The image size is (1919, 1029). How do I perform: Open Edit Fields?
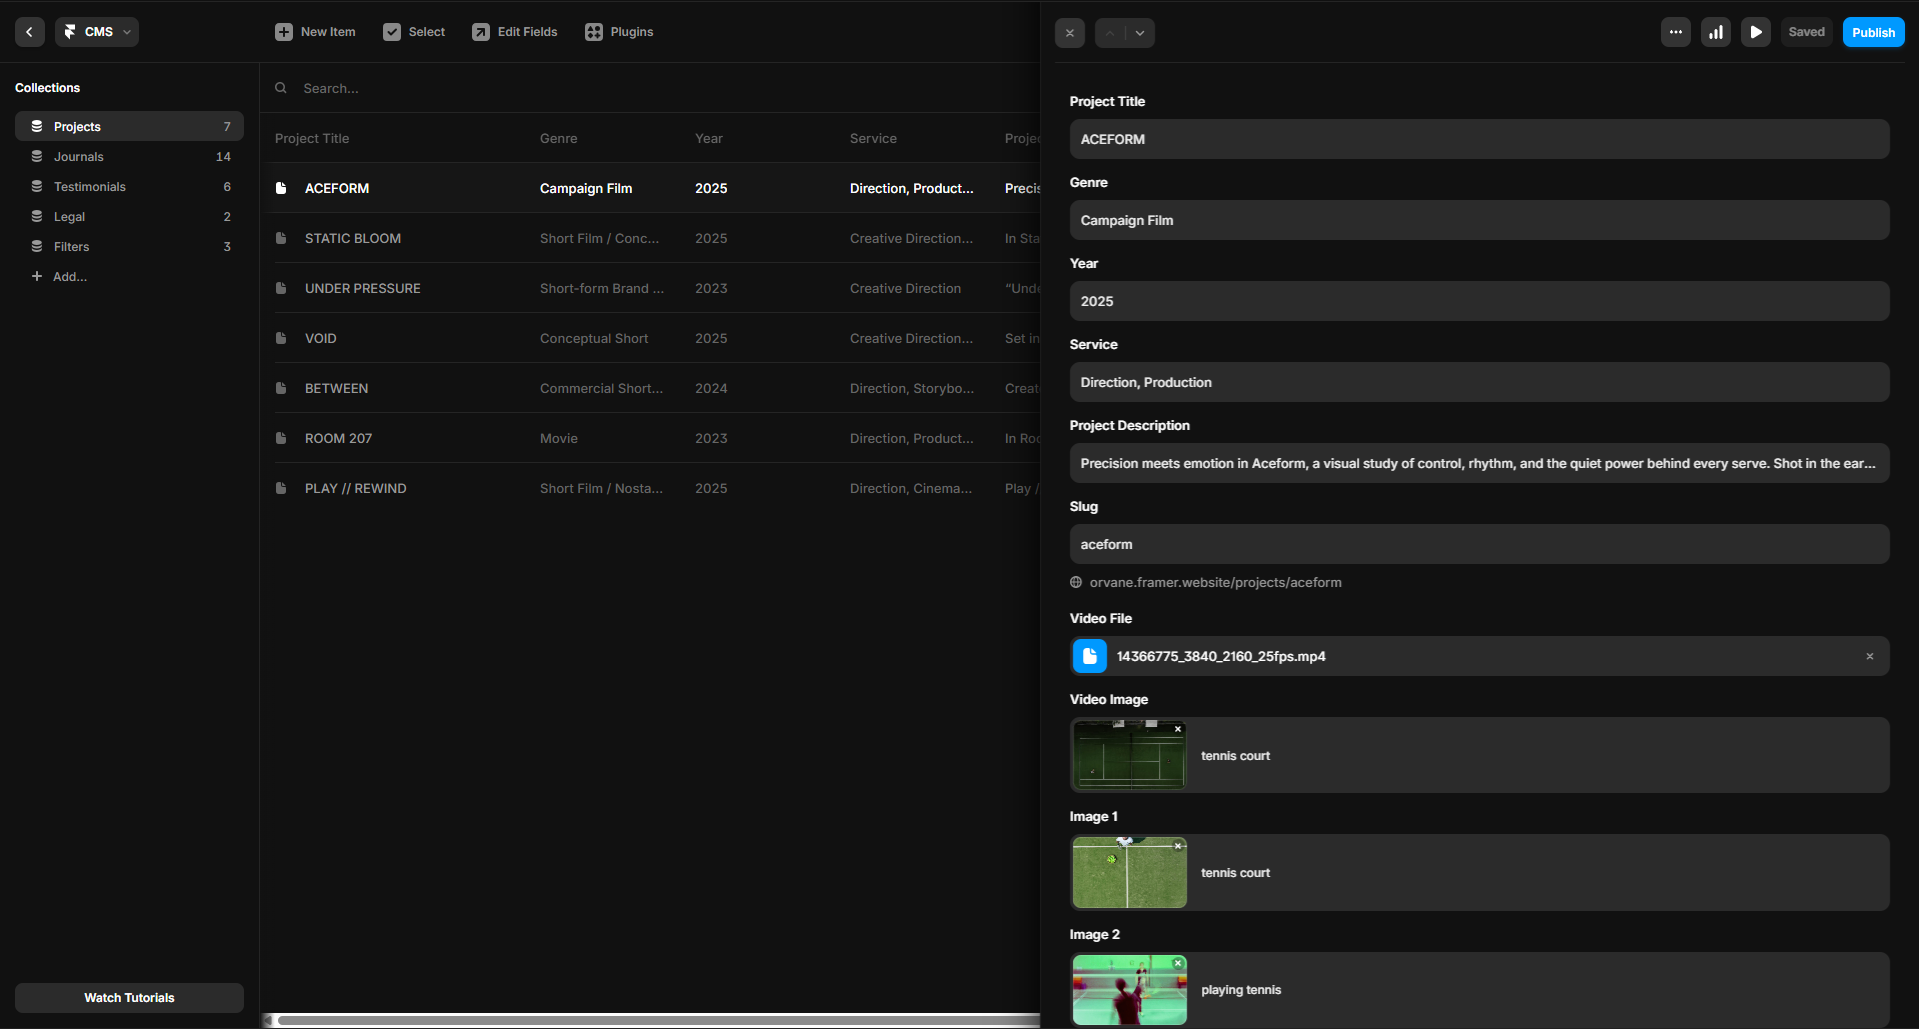point(515,32)
